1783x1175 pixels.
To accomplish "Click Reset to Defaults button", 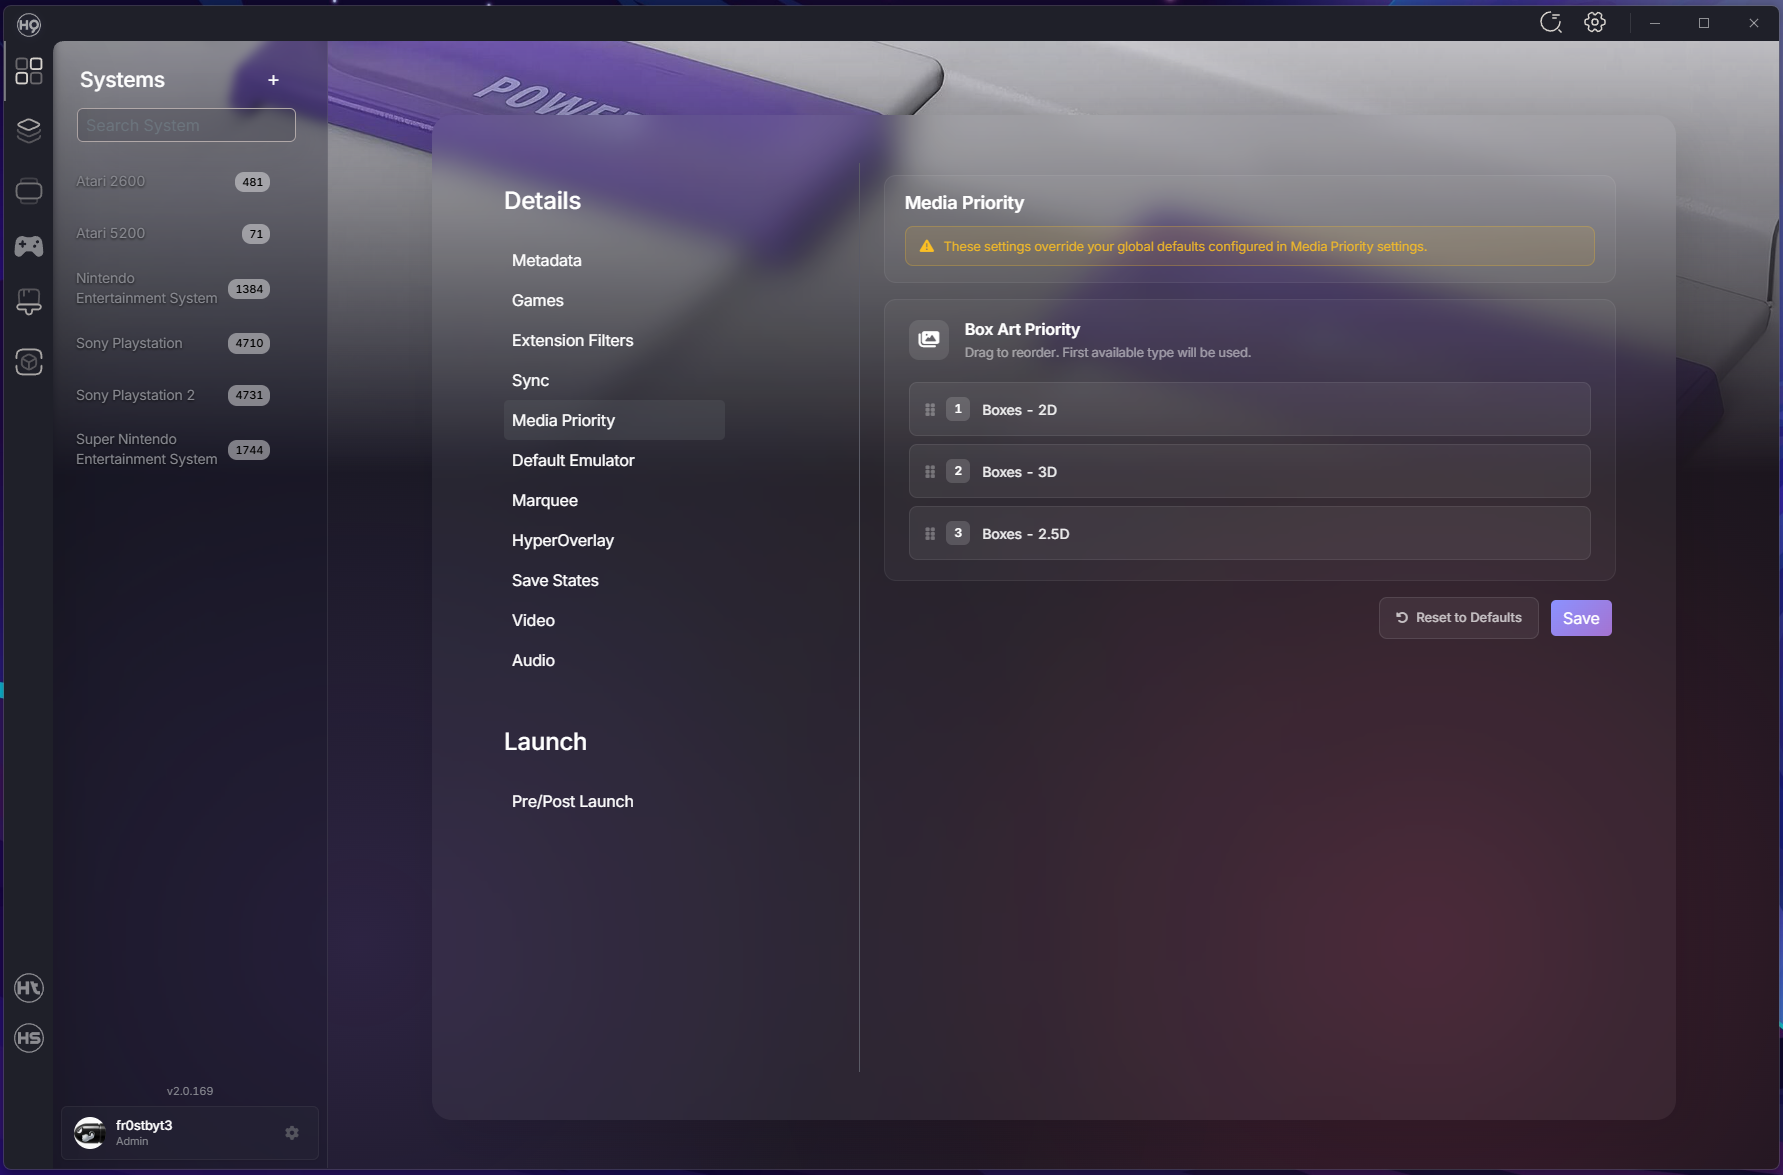I will 1458,618.
